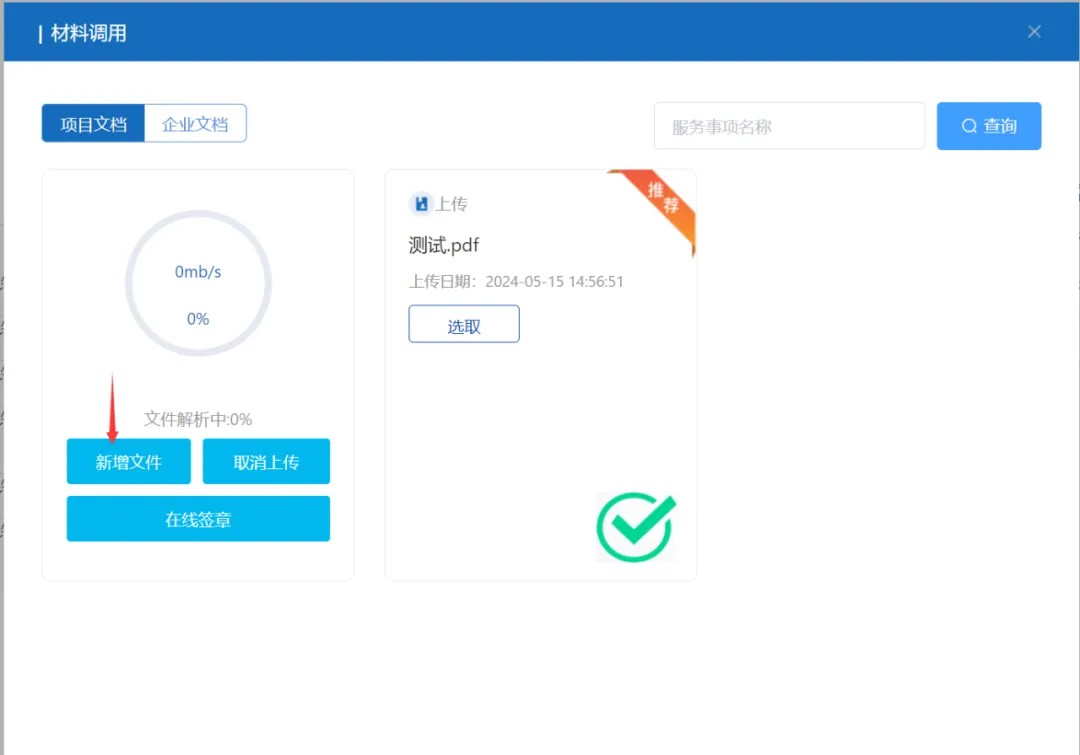Click the 新增文件 button
Image resolution: width=1080 pixels, height=755 pixels.
(128, 462)
